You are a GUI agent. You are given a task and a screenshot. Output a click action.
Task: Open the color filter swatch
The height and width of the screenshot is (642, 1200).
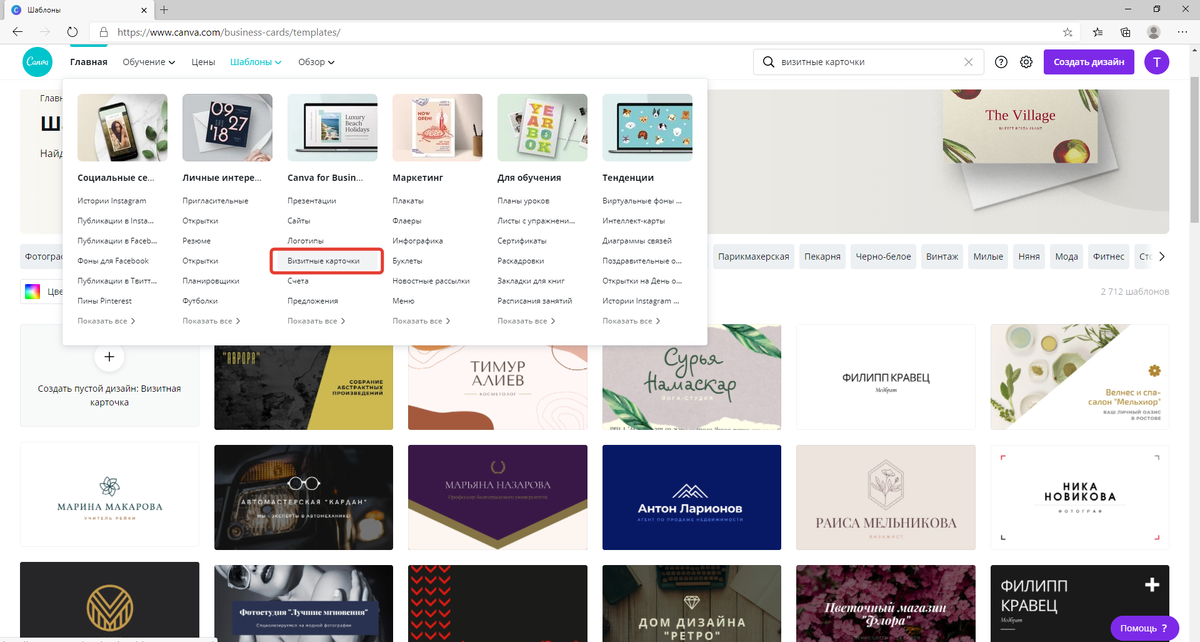(x=32, y=292)
